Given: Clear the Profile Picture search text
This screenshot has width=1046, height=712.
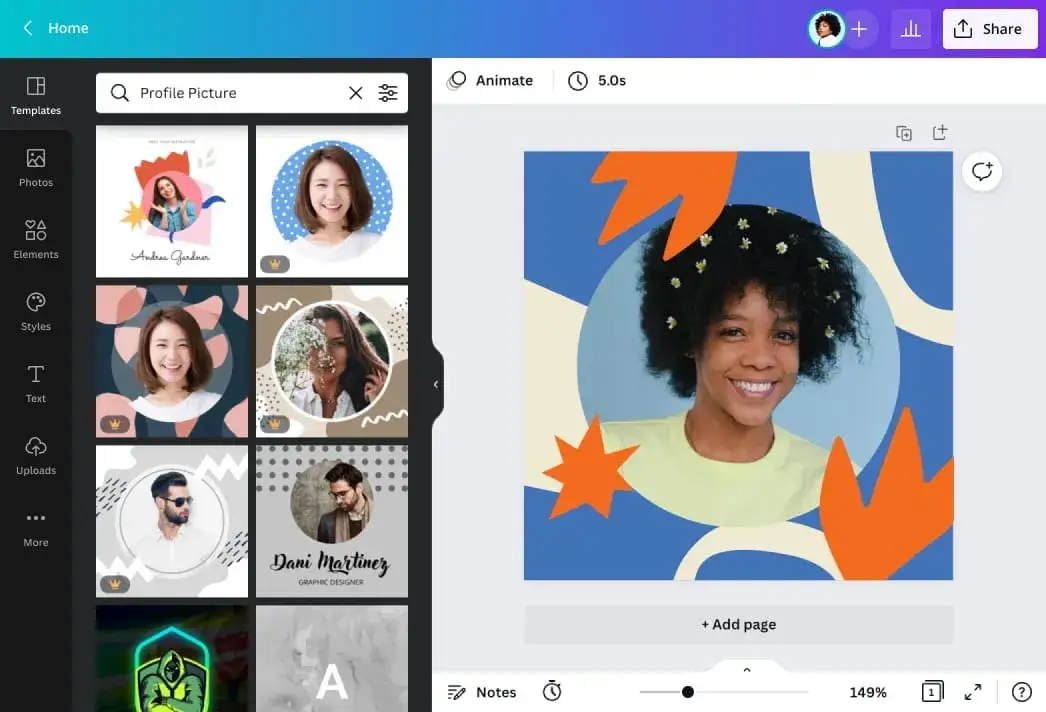Looking at the screenshot, I should 355,93.
